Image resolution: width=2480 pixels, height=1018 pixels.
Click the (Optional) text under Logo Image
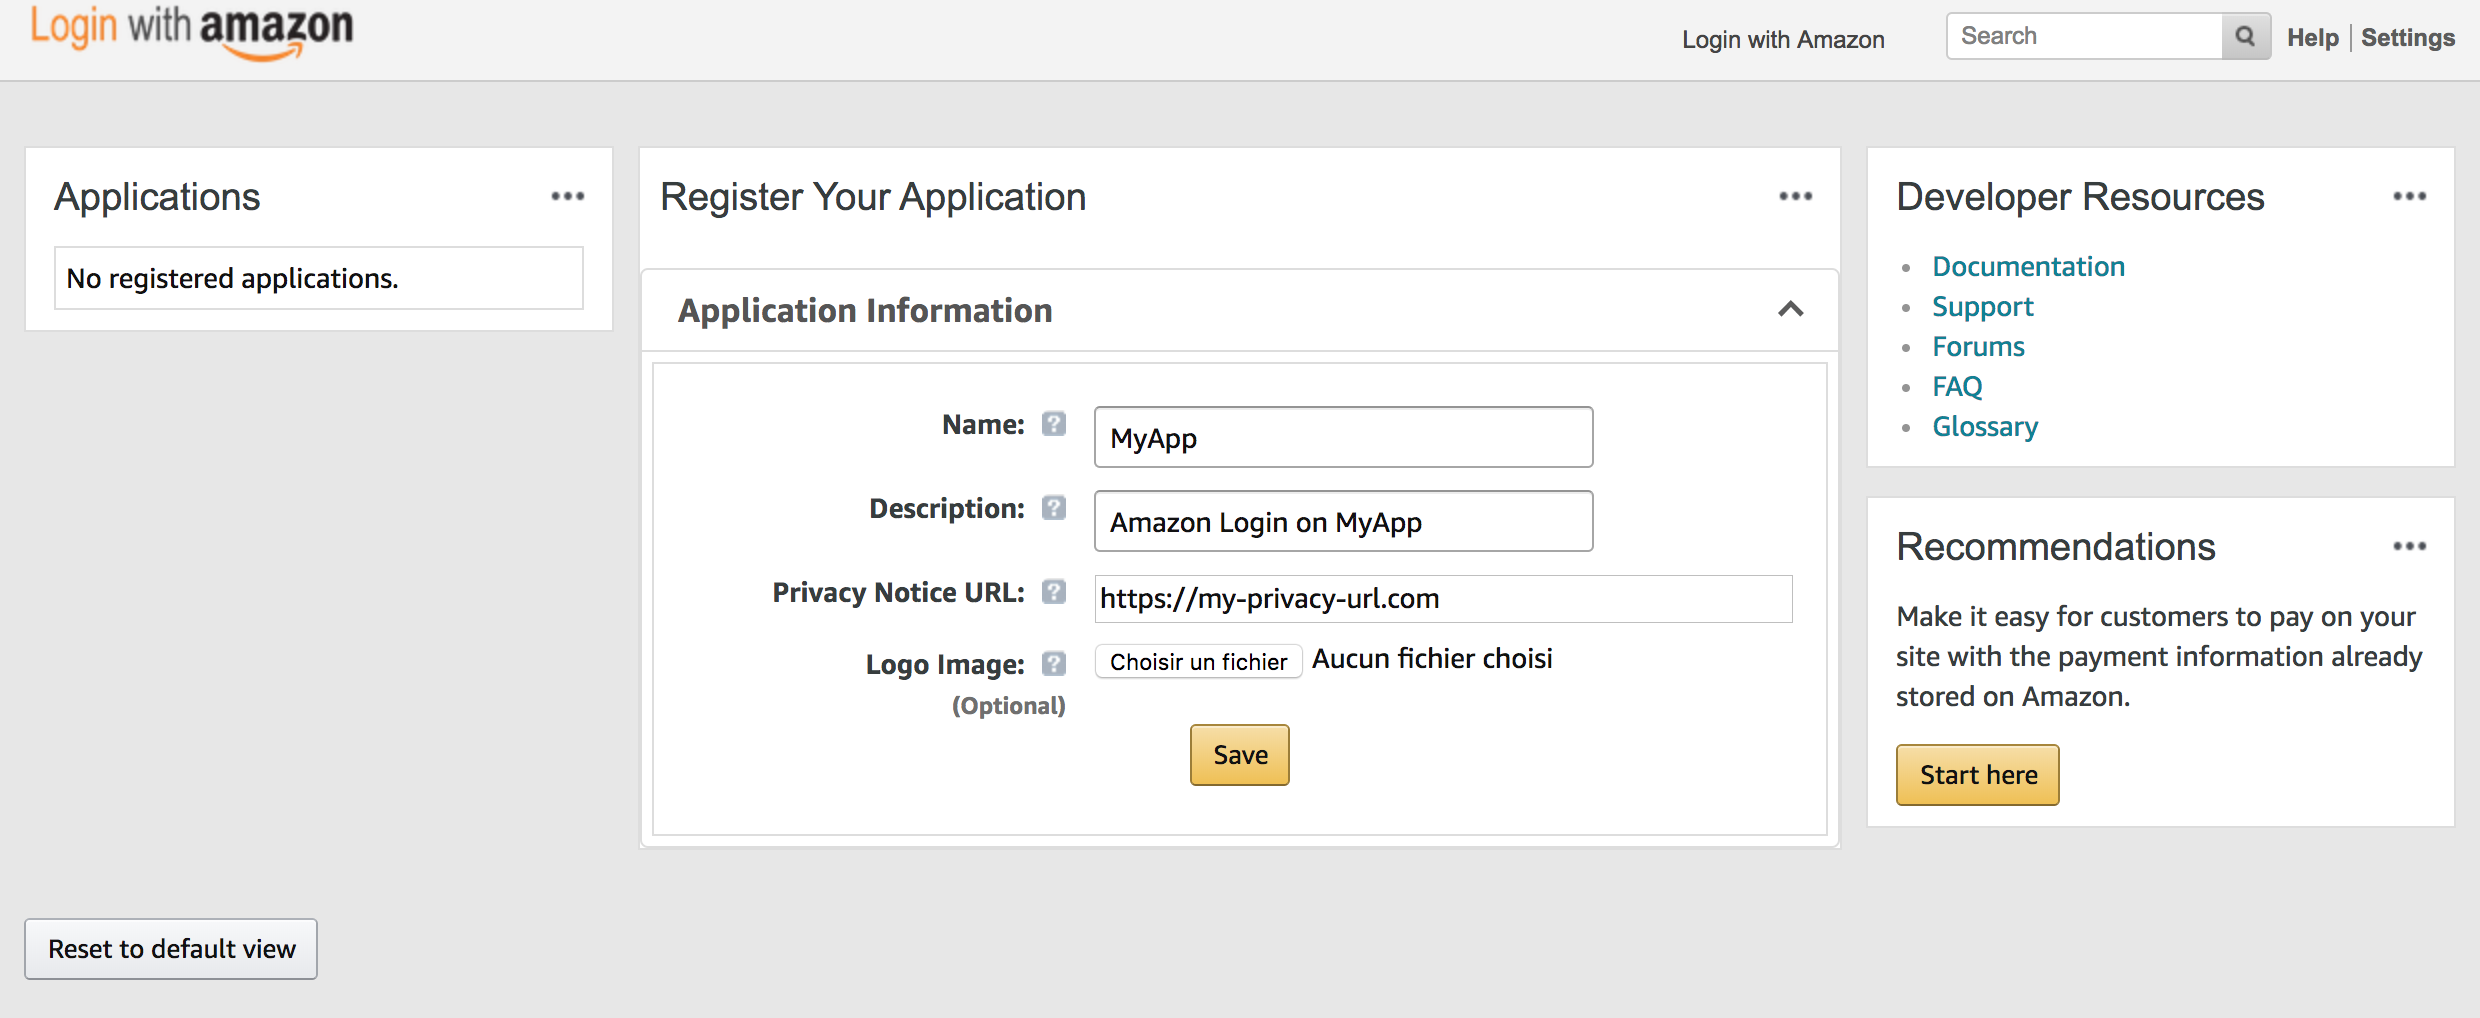tap(1008, 706)
